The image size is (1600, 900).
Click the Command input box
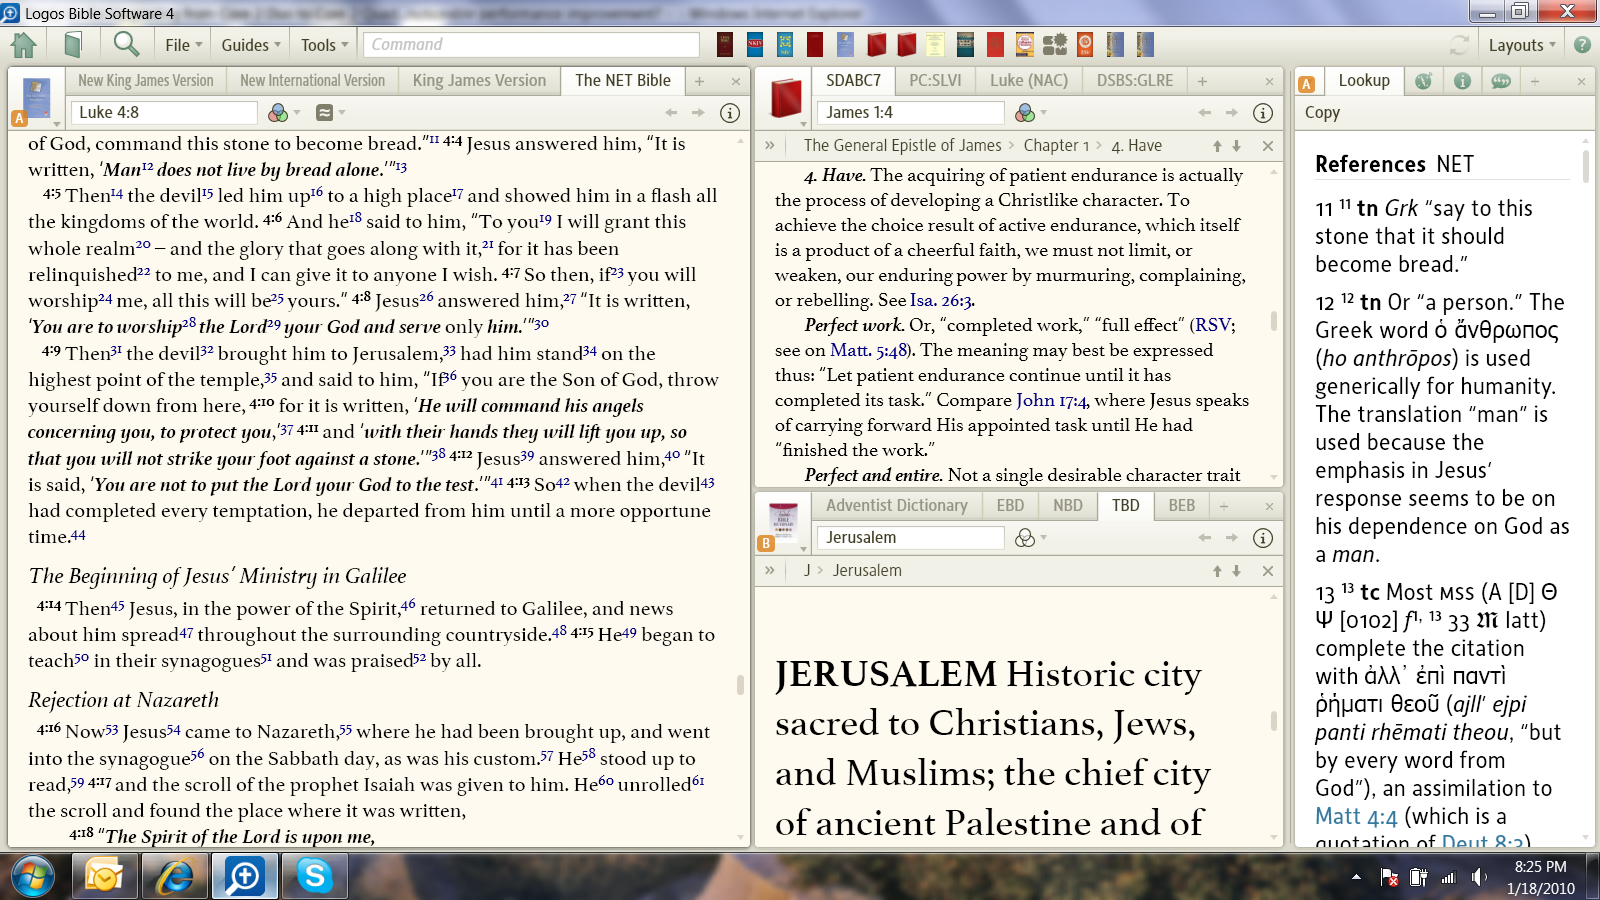(x=531, y=45)
